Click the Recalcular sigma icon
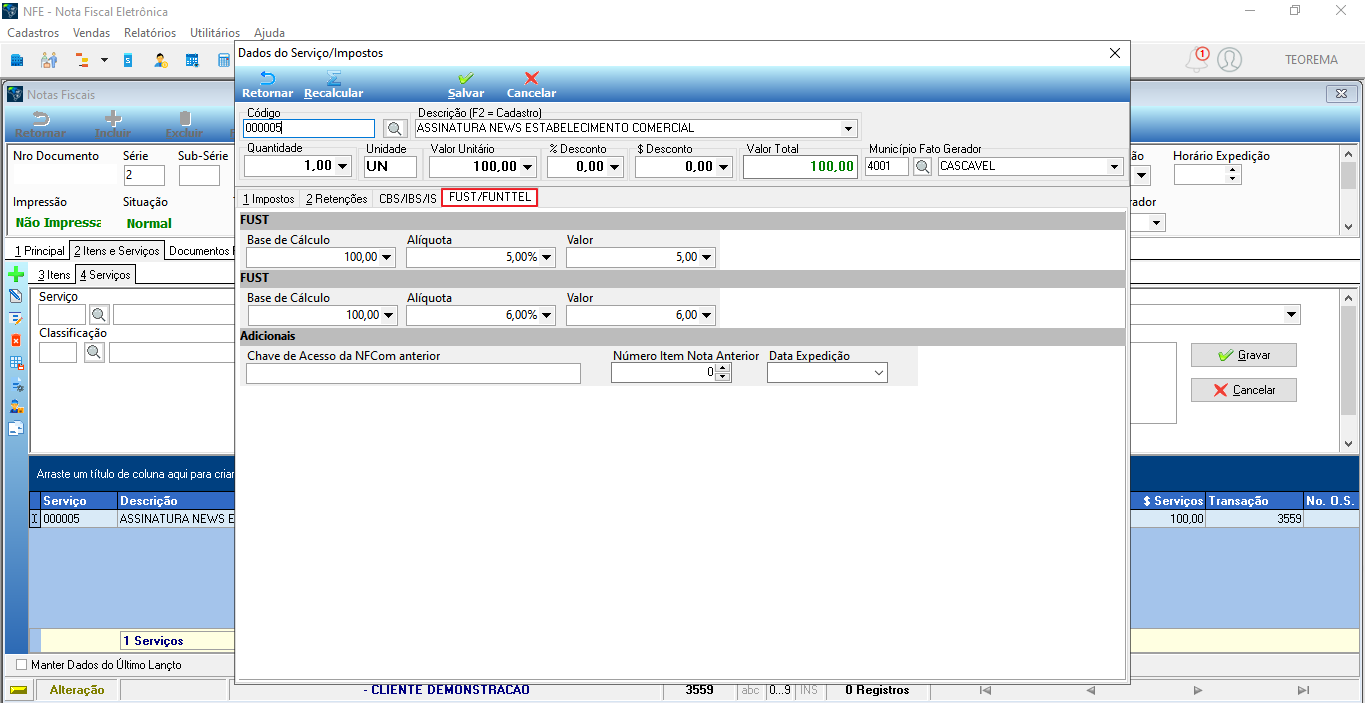The height and width of the screenshot is (703, 1365). pos(333,78)
